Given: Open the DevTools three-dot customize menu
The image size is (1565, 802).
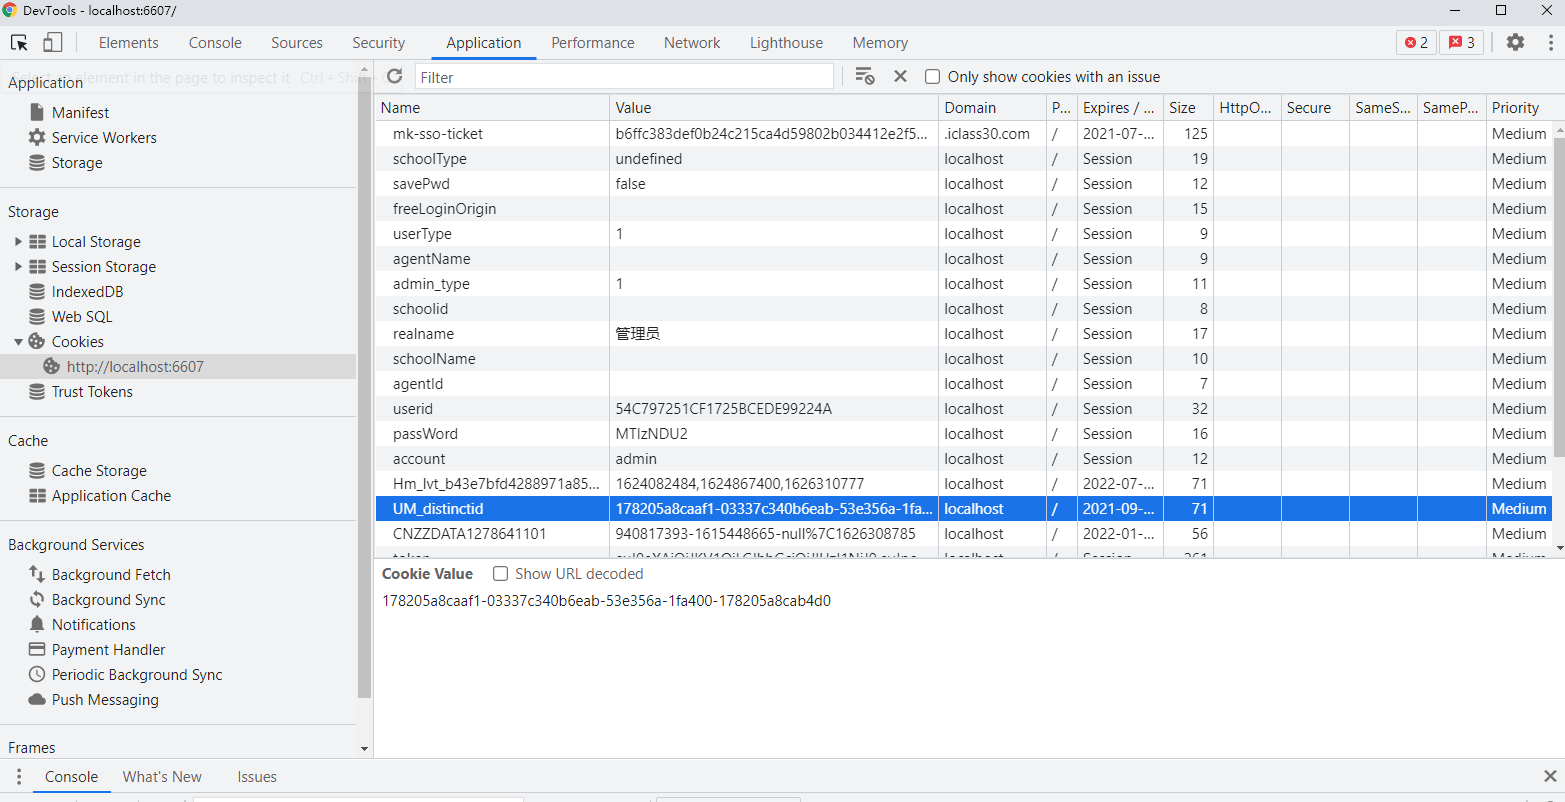Looking at the screenshot, I should tap(1551, 42).
